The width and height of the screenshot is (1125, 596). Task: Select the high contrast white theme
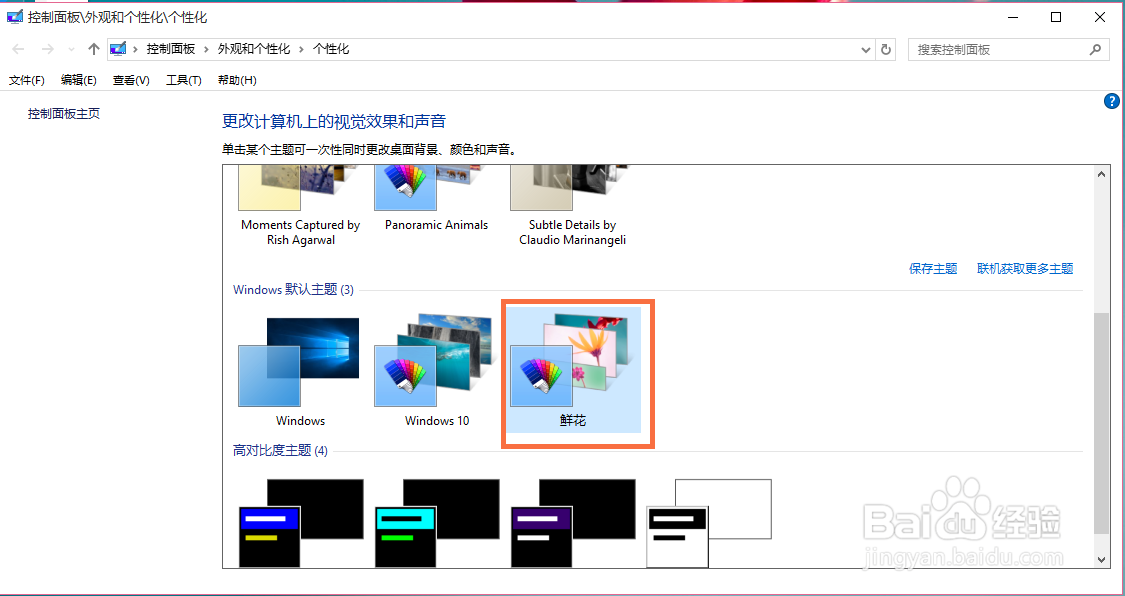[709, 522]
